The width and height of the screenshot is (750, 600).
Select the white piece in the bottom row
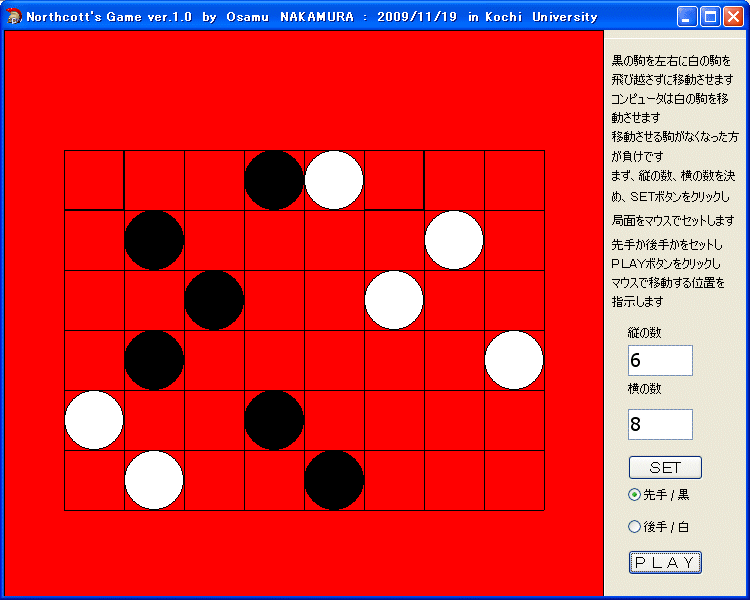point(154,480)
